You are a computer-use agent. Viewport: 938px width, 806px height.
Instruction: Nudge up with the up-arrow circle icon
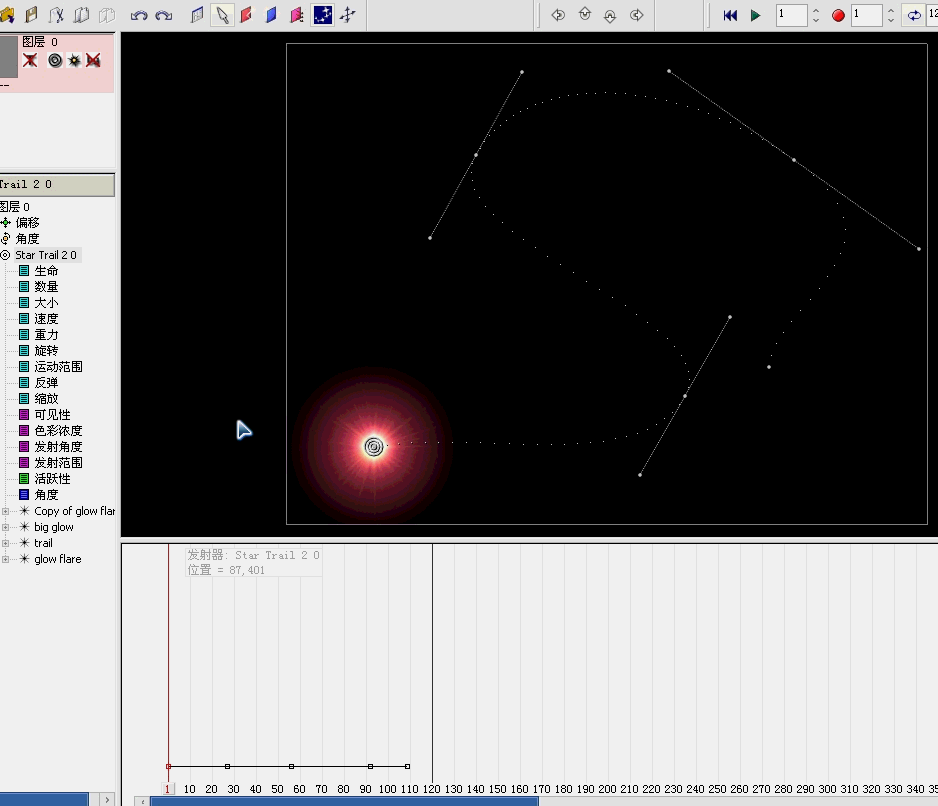click(x=585, y=14)
